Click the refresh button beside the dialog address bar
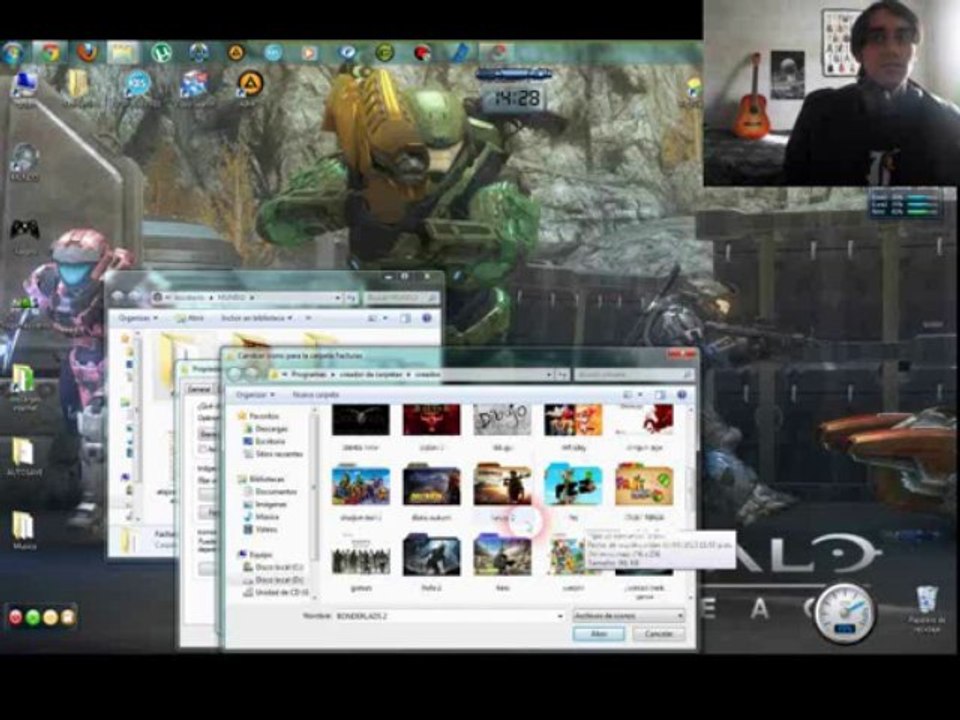The image size is (960, 720). click(562, 374)
